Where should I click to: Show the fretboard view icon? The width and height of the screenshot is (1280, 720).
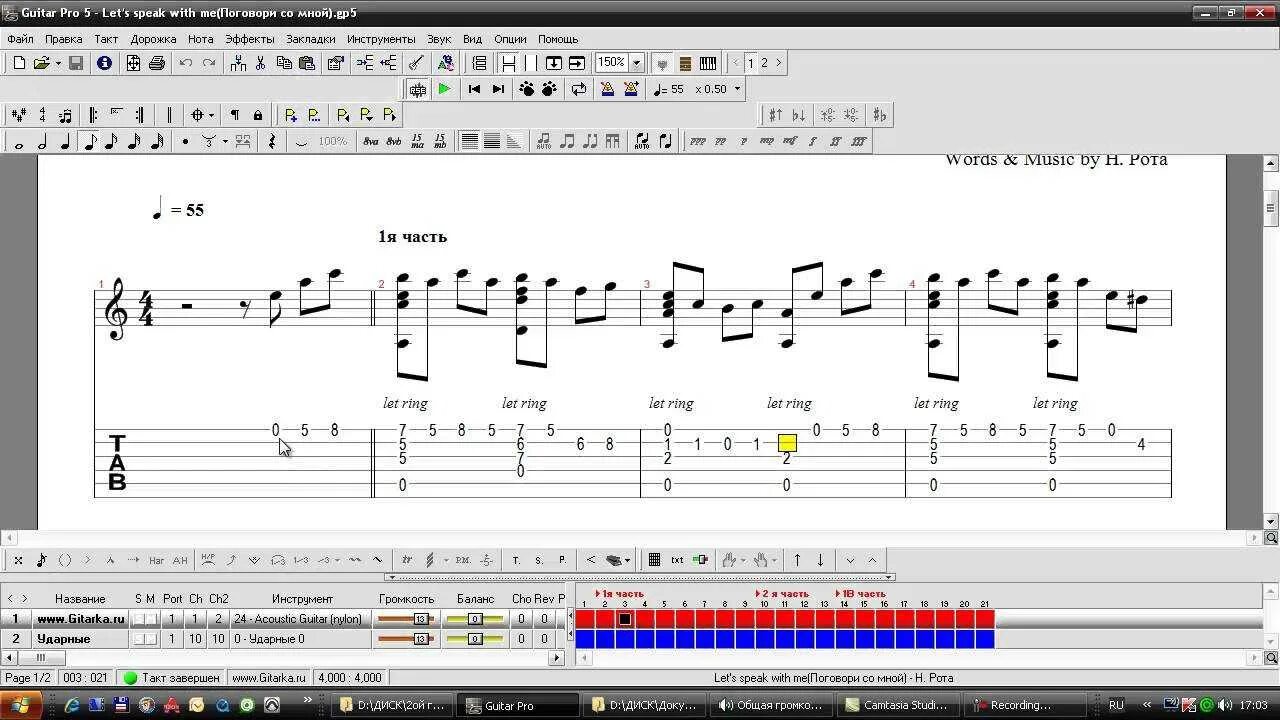[x=685, y=63]
